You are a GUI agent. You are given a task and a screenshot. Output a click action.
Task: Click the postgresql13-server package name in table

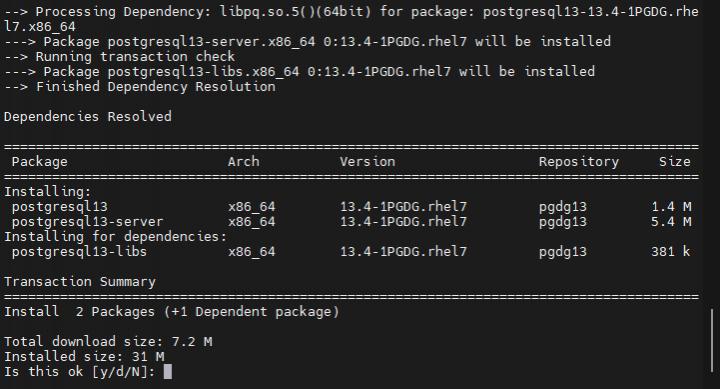point(87,222)
